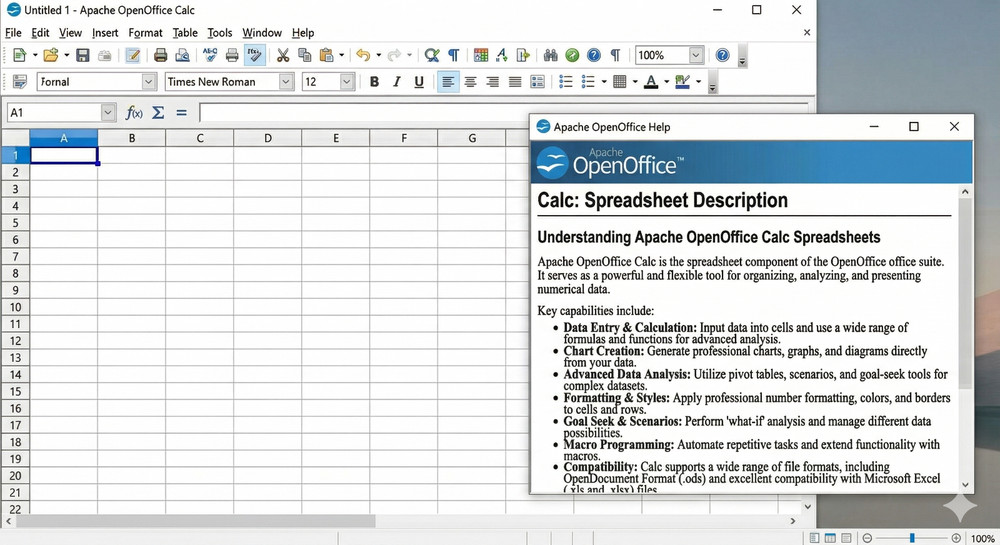Open the Window menu
This screenshot has width=1000, height=545.
click(261, 33)
